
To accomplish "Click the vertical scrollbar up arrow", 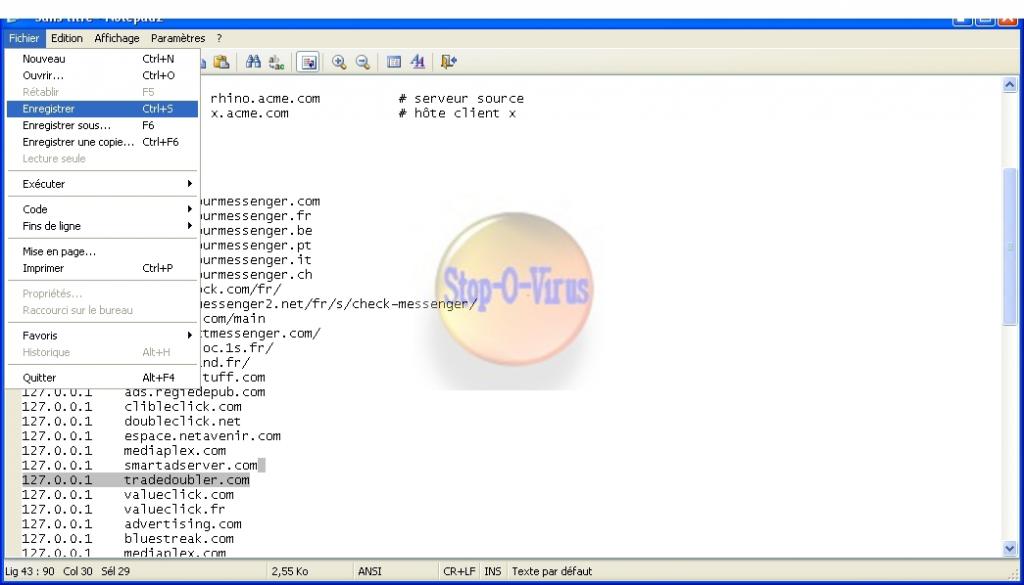I will (1010, 85).
